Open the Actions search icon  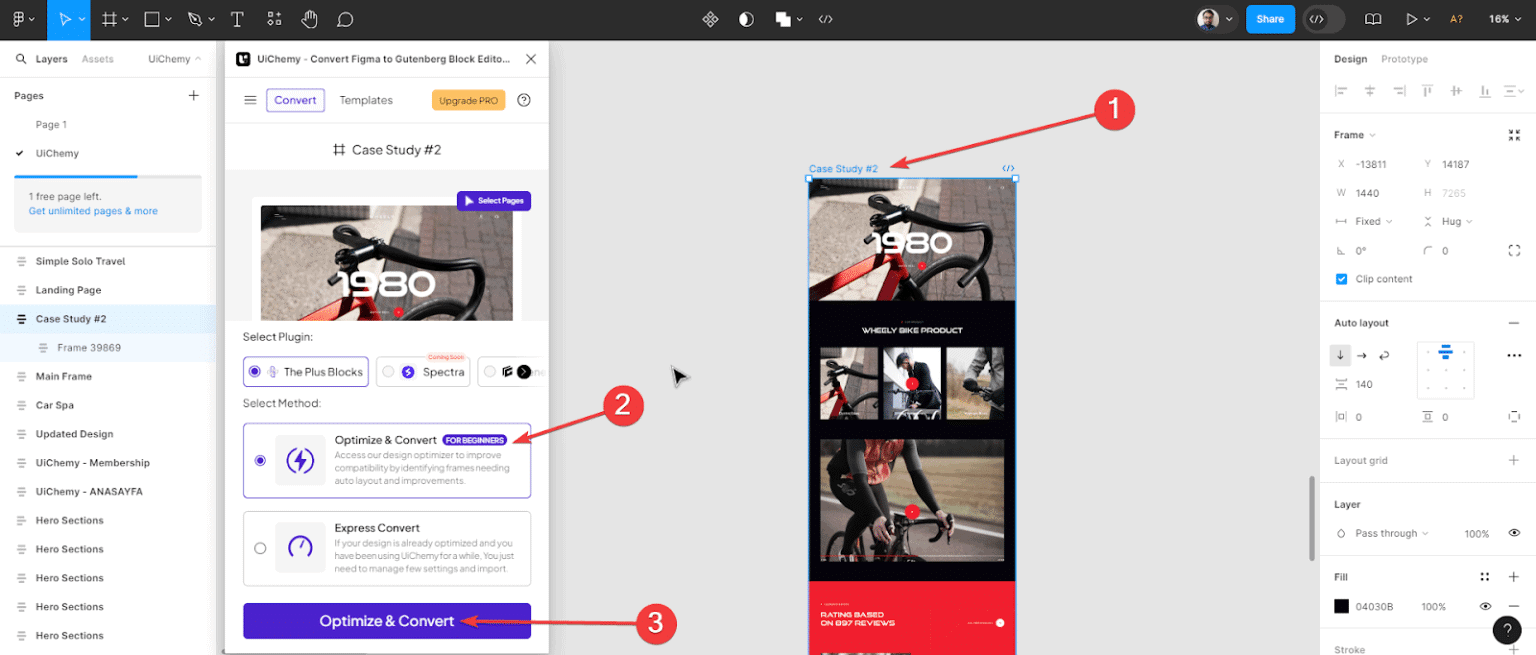274,19
